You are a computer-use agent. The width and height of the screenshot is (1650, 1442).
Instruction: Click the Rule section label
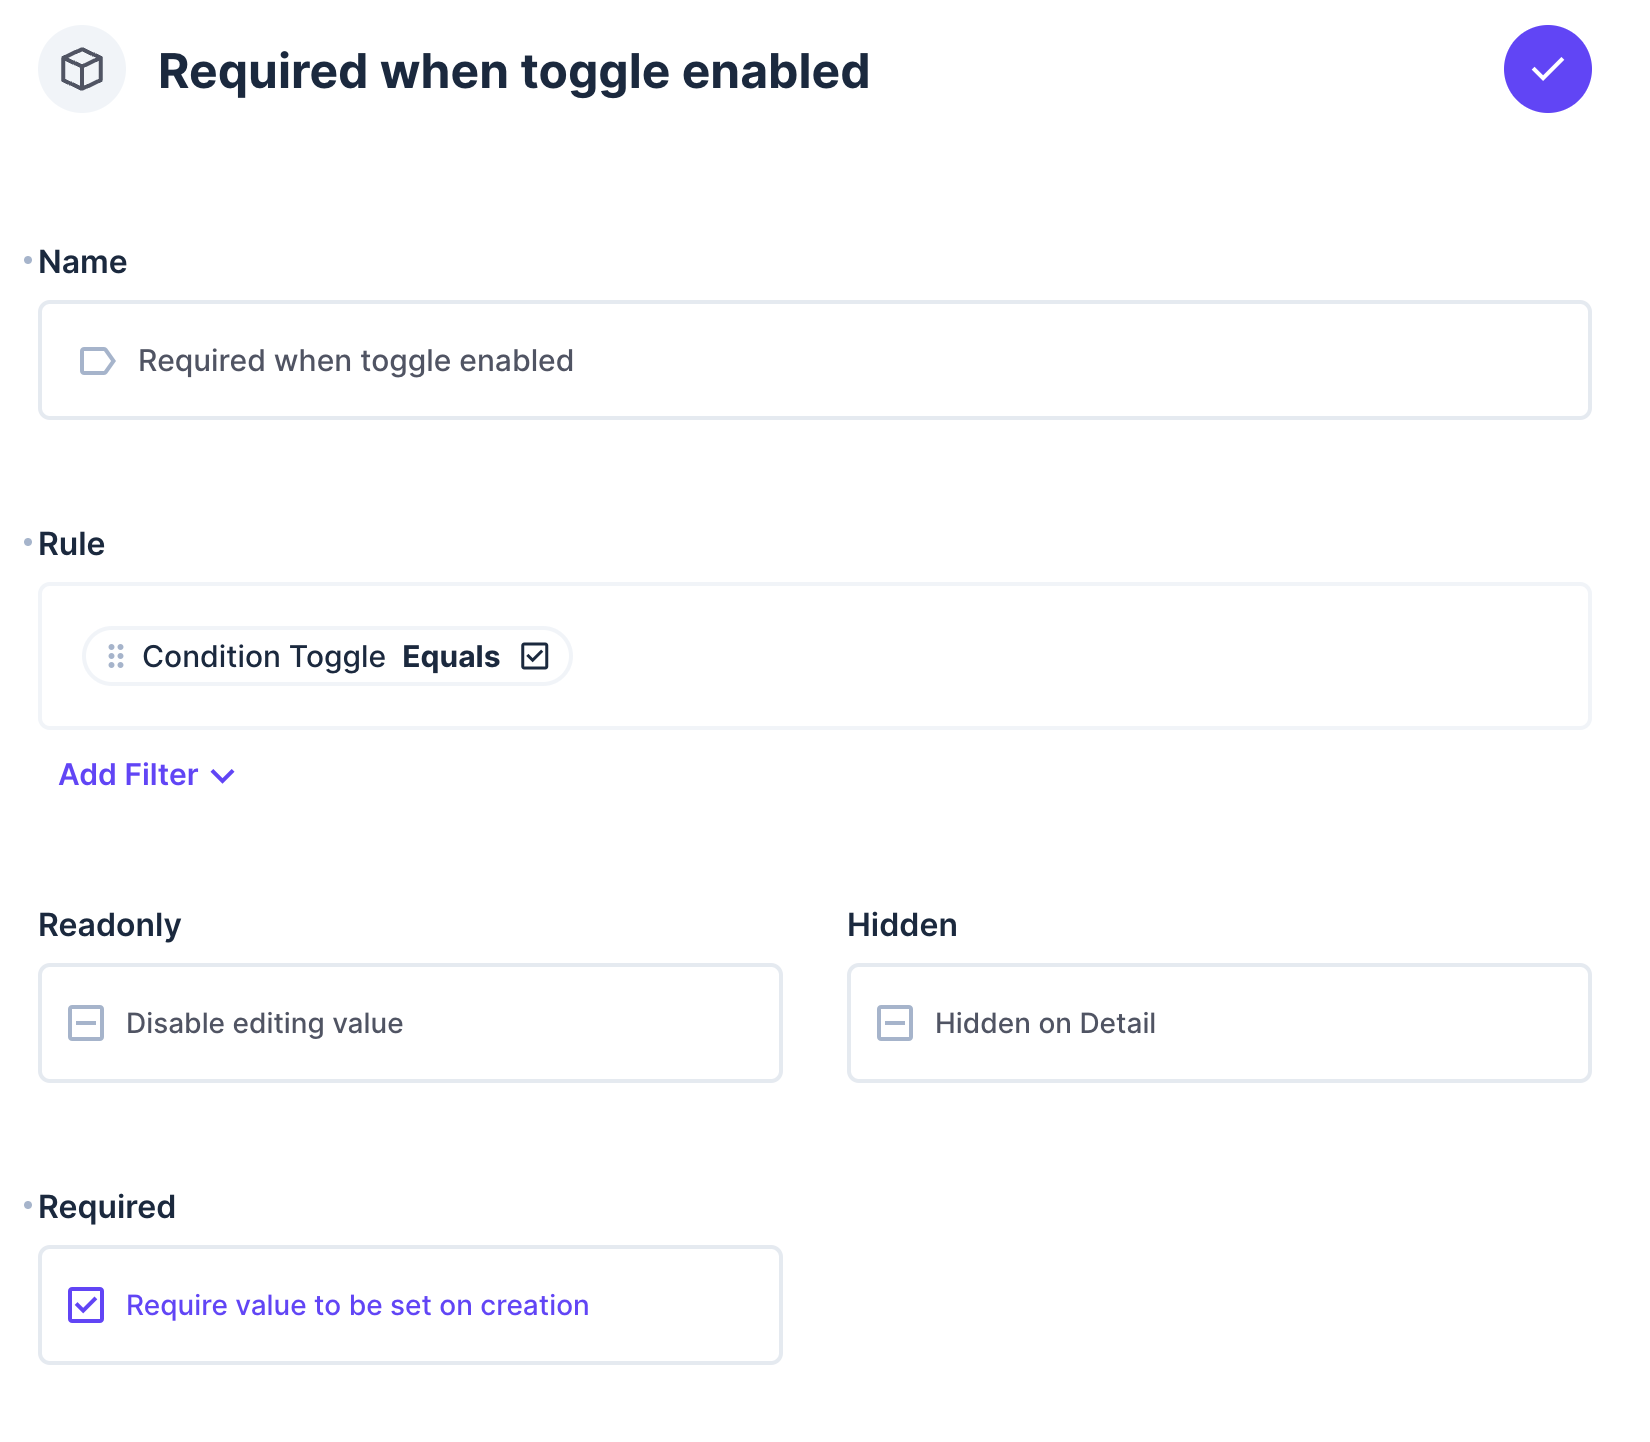tap(71, 543)
